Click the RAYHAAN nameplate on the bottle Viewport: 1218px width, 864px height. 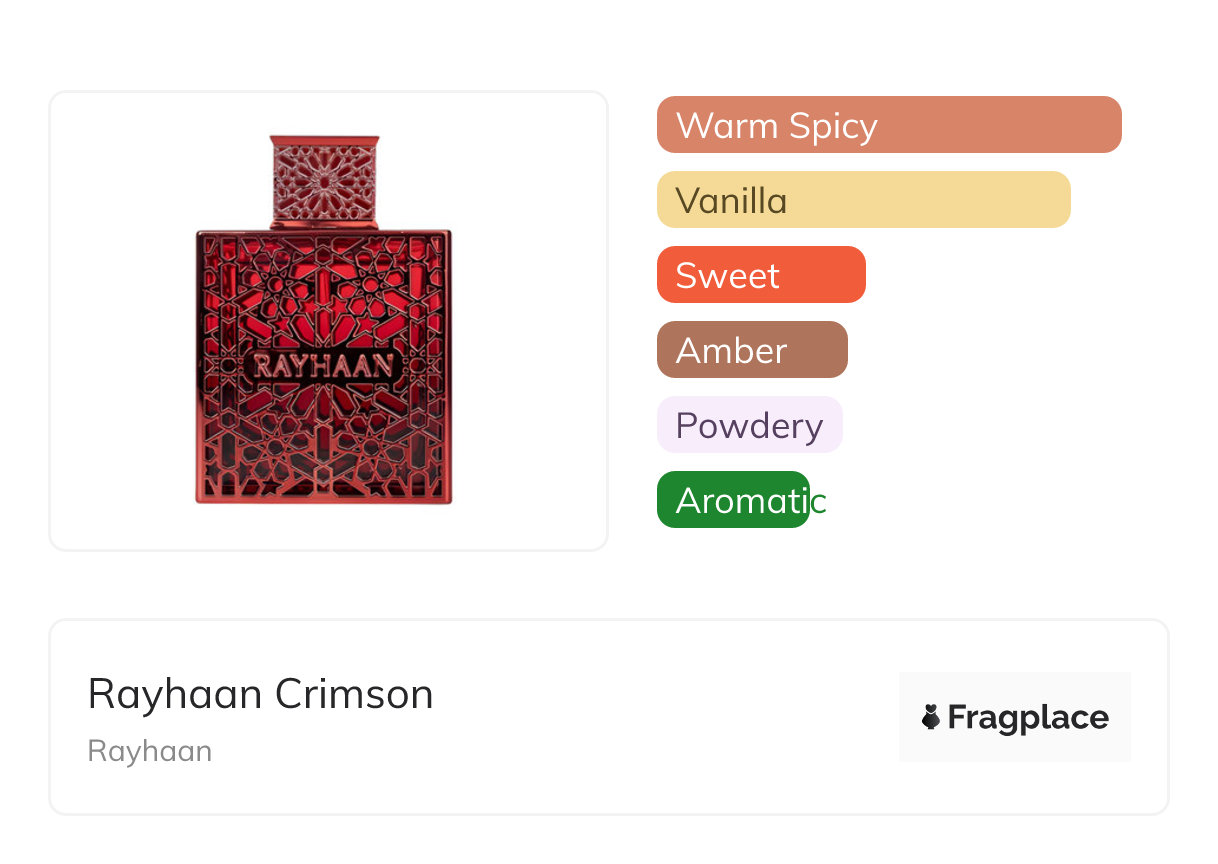[x=323, y=366]
